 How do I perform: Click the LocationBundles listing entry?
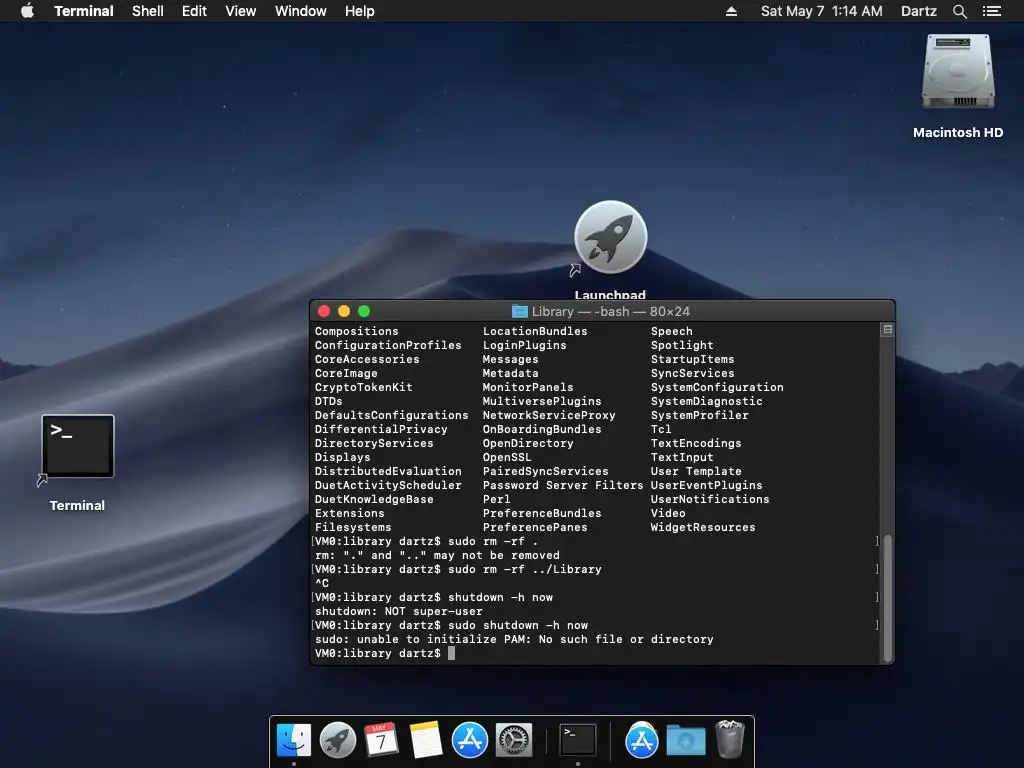(x=535, y=331)
